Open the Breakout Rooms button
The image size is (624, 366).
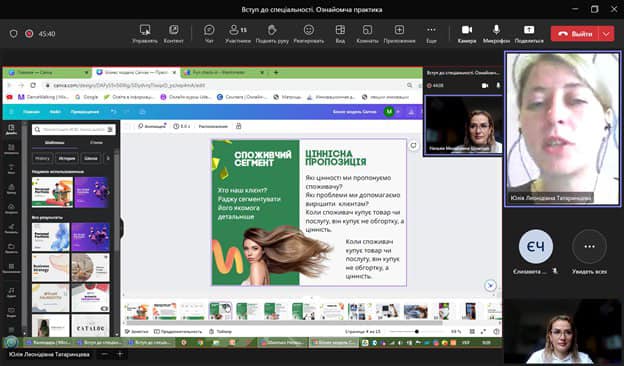367,34
